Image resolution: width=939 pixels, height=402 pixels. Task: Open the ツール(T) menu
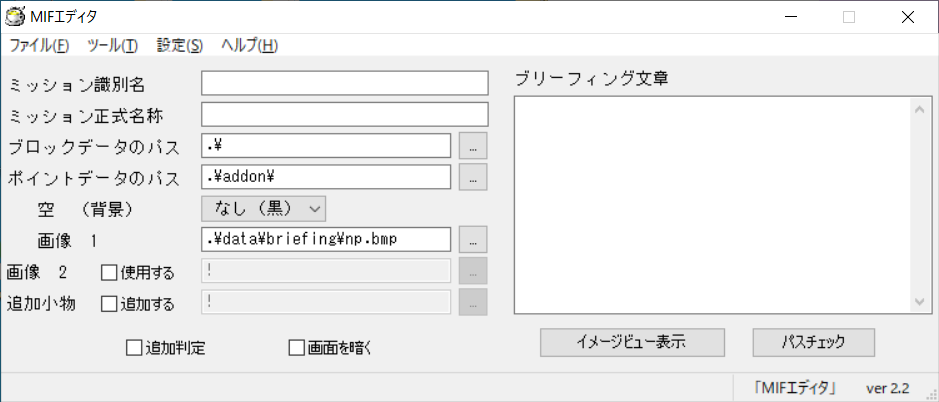(113, 46)
